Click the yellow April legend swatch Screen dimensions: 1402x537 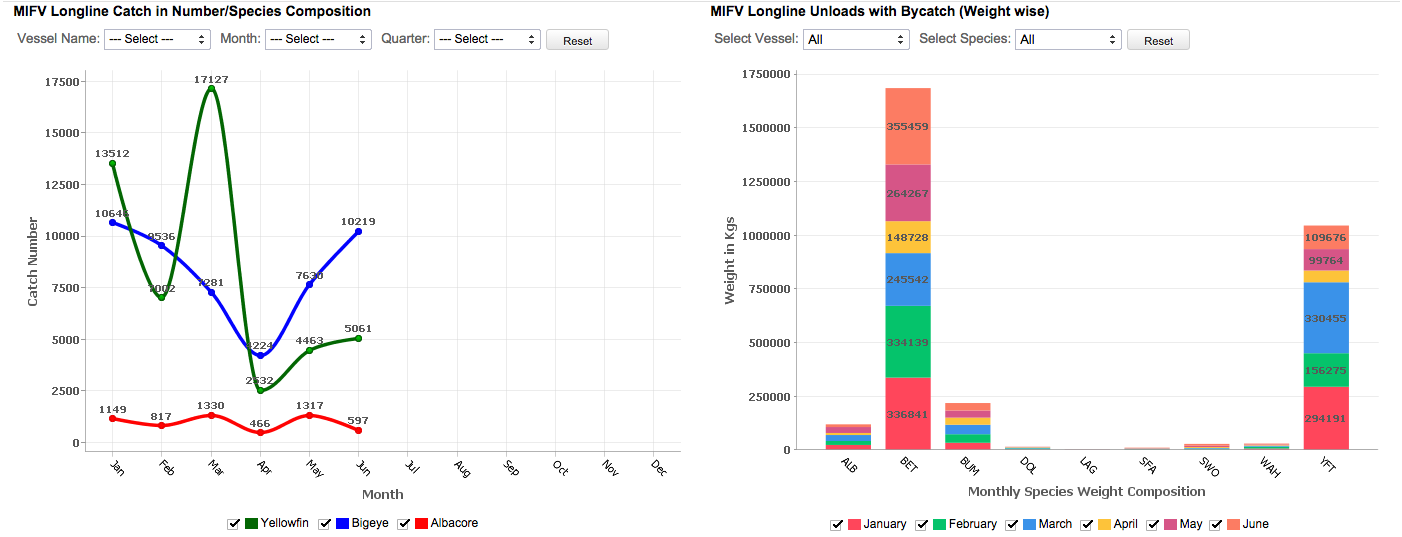point(1105,524)
